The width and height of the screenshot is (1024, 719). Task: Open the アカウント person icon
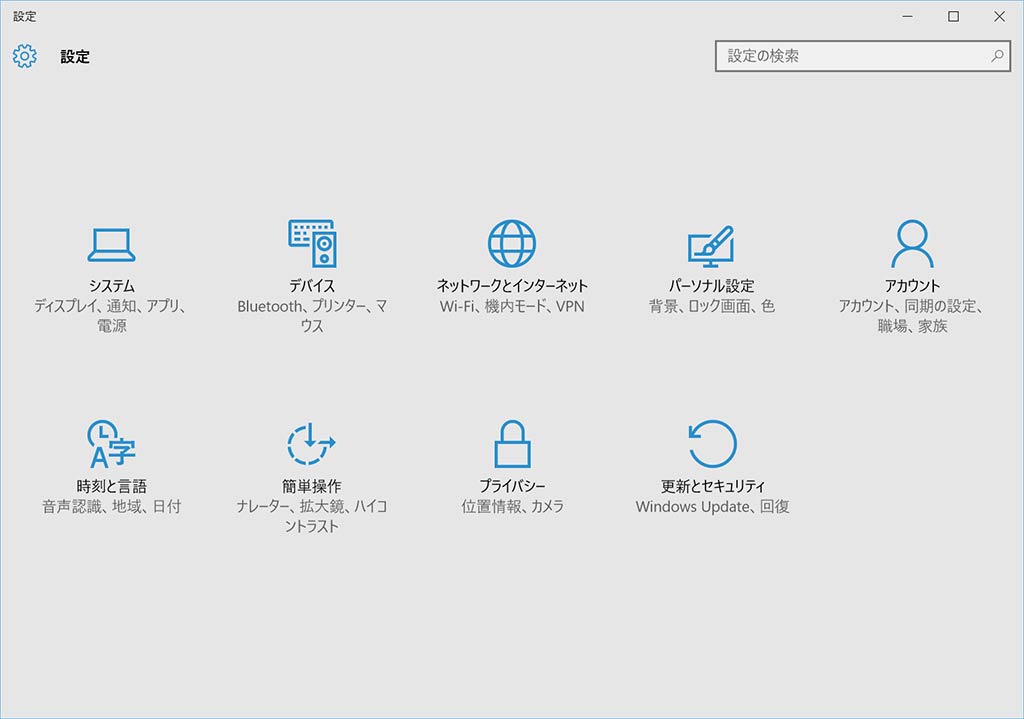912,244
